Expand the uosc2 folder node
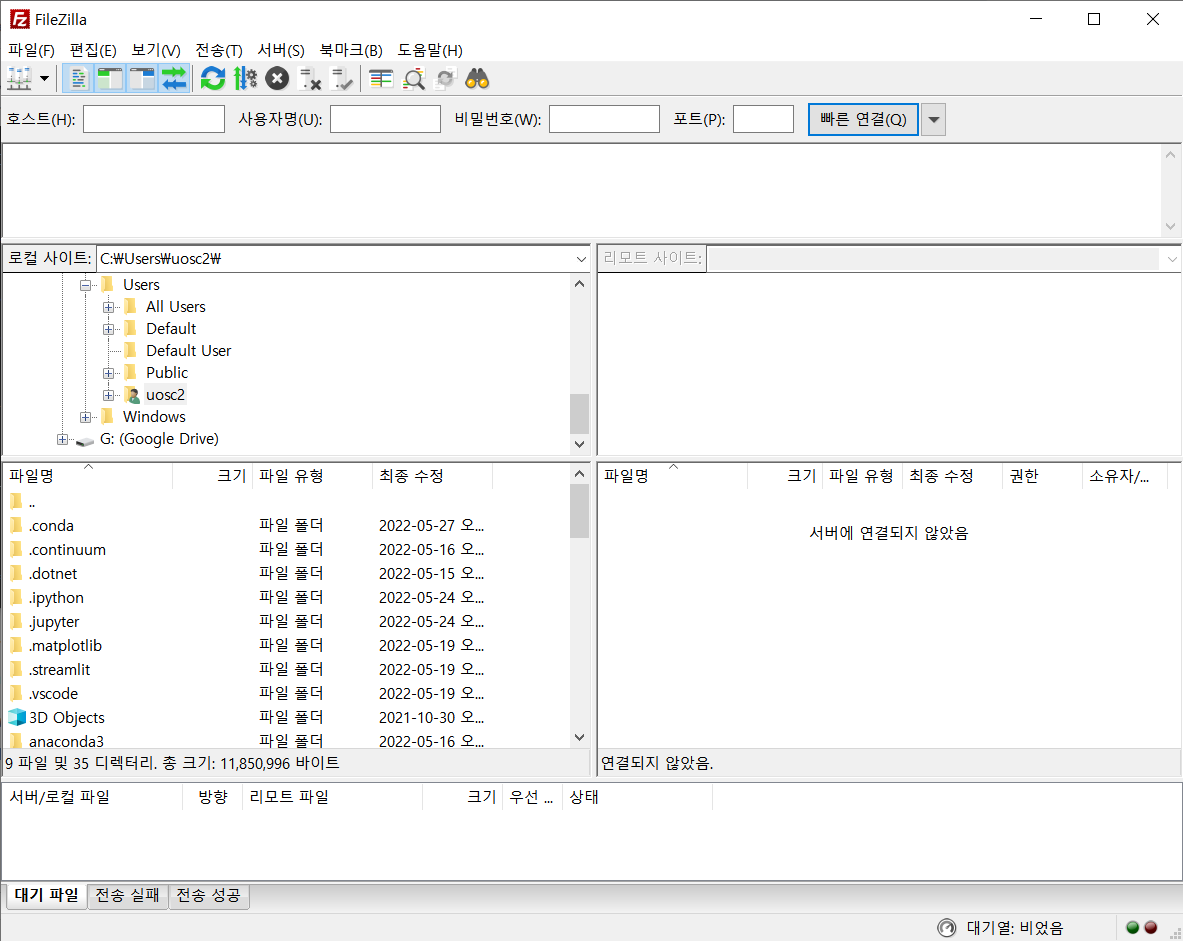 pyautogui.click(x=109, y=395)
